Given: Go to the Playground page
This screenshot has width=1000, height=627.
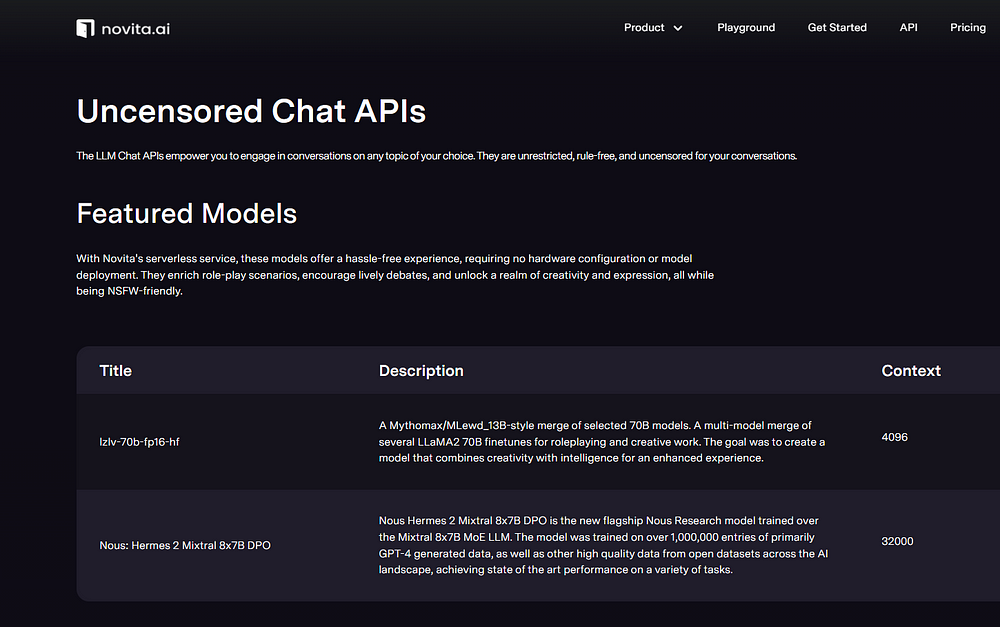Looking at the screenshot, I should click(x=746, y=28).
